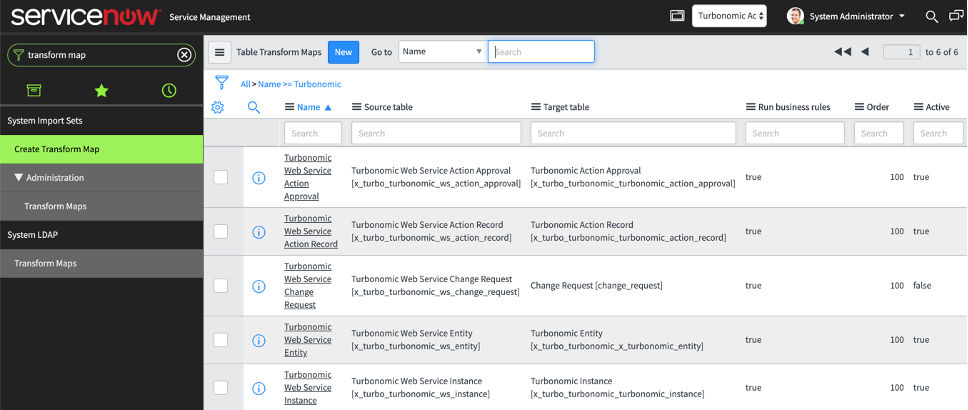Go to first page of results
The height and width of the screenshot is (410, 968).
[x=843, y=52]
